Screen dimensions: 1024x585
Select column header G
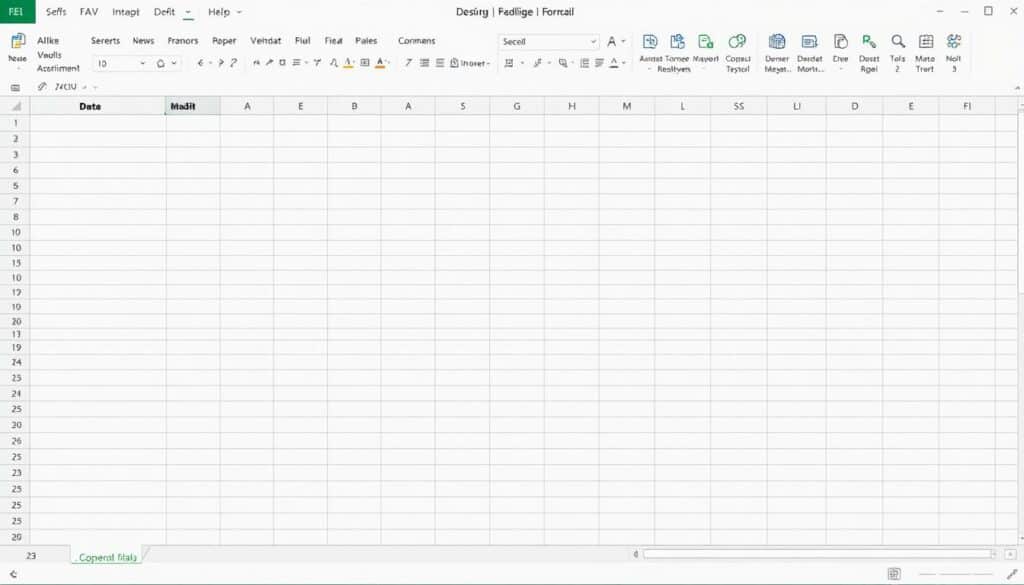(x=517, y=106)
